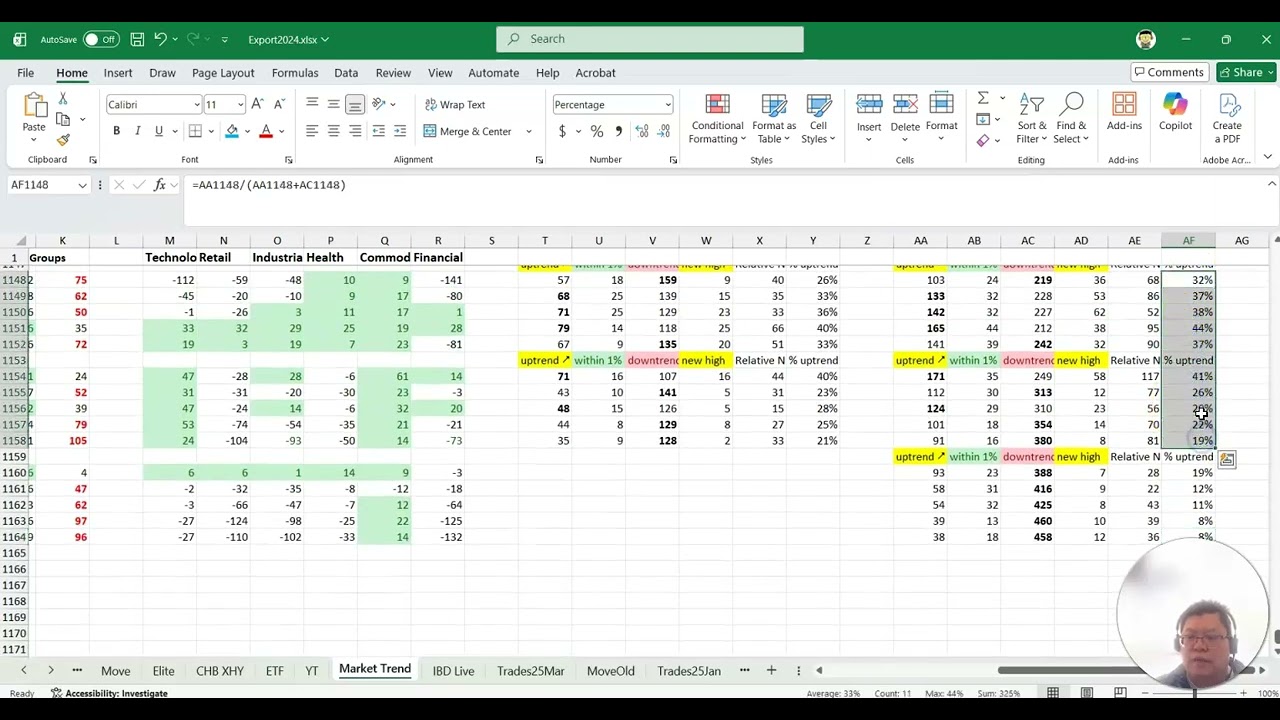Open the File menu

[25, 73]
